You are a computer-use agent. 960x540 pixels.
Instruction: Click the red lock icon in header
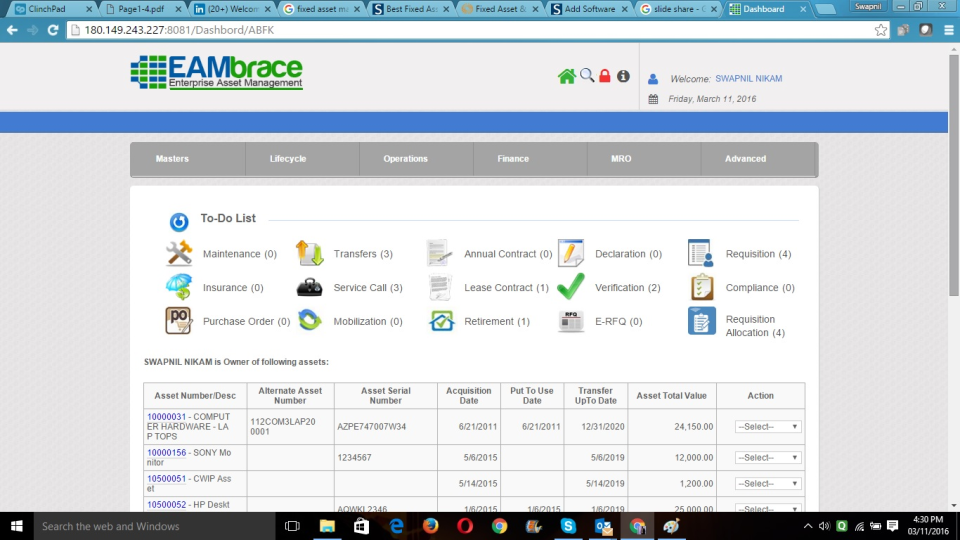coord(605,75)
